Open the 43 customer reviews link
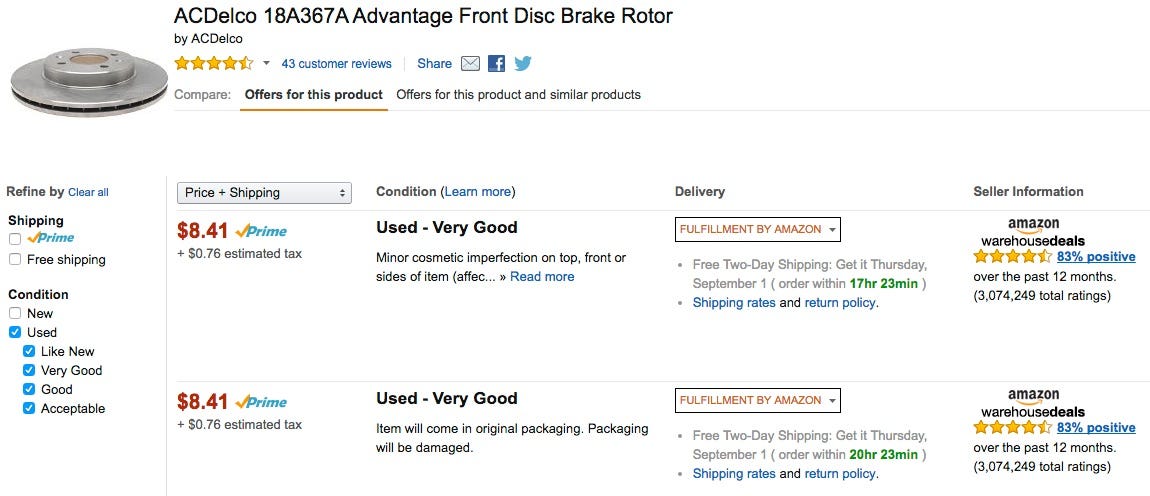This screenshot has height=496, width=1150. [x=336, y=64]
